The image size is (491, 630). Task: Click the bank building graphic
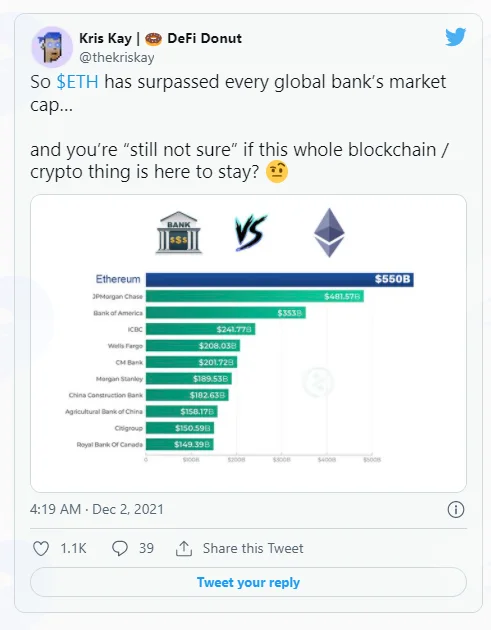coord(179,233)
